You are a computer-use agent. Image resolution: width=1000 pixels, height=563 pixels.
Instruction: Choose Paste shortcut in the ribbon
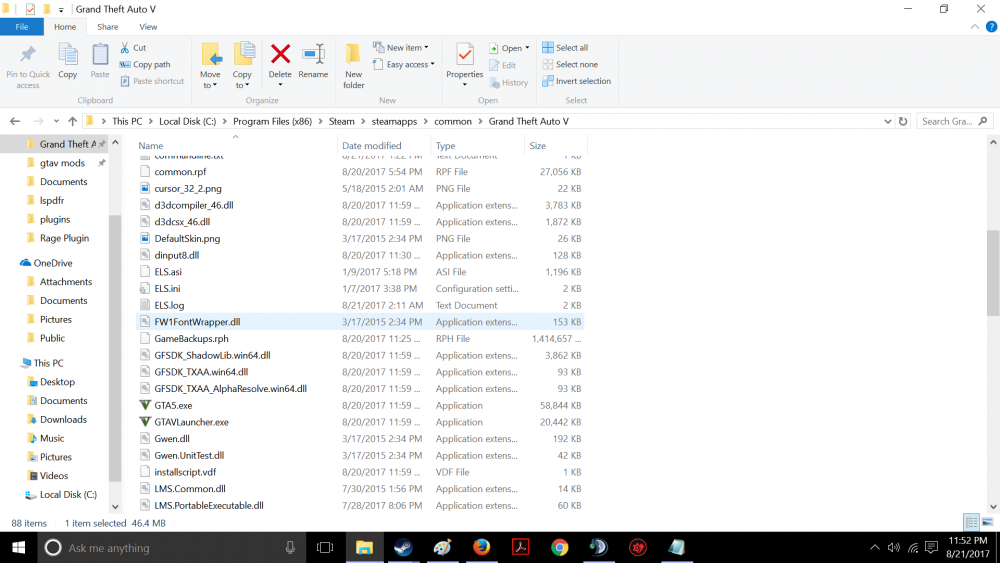click(152, 81)
